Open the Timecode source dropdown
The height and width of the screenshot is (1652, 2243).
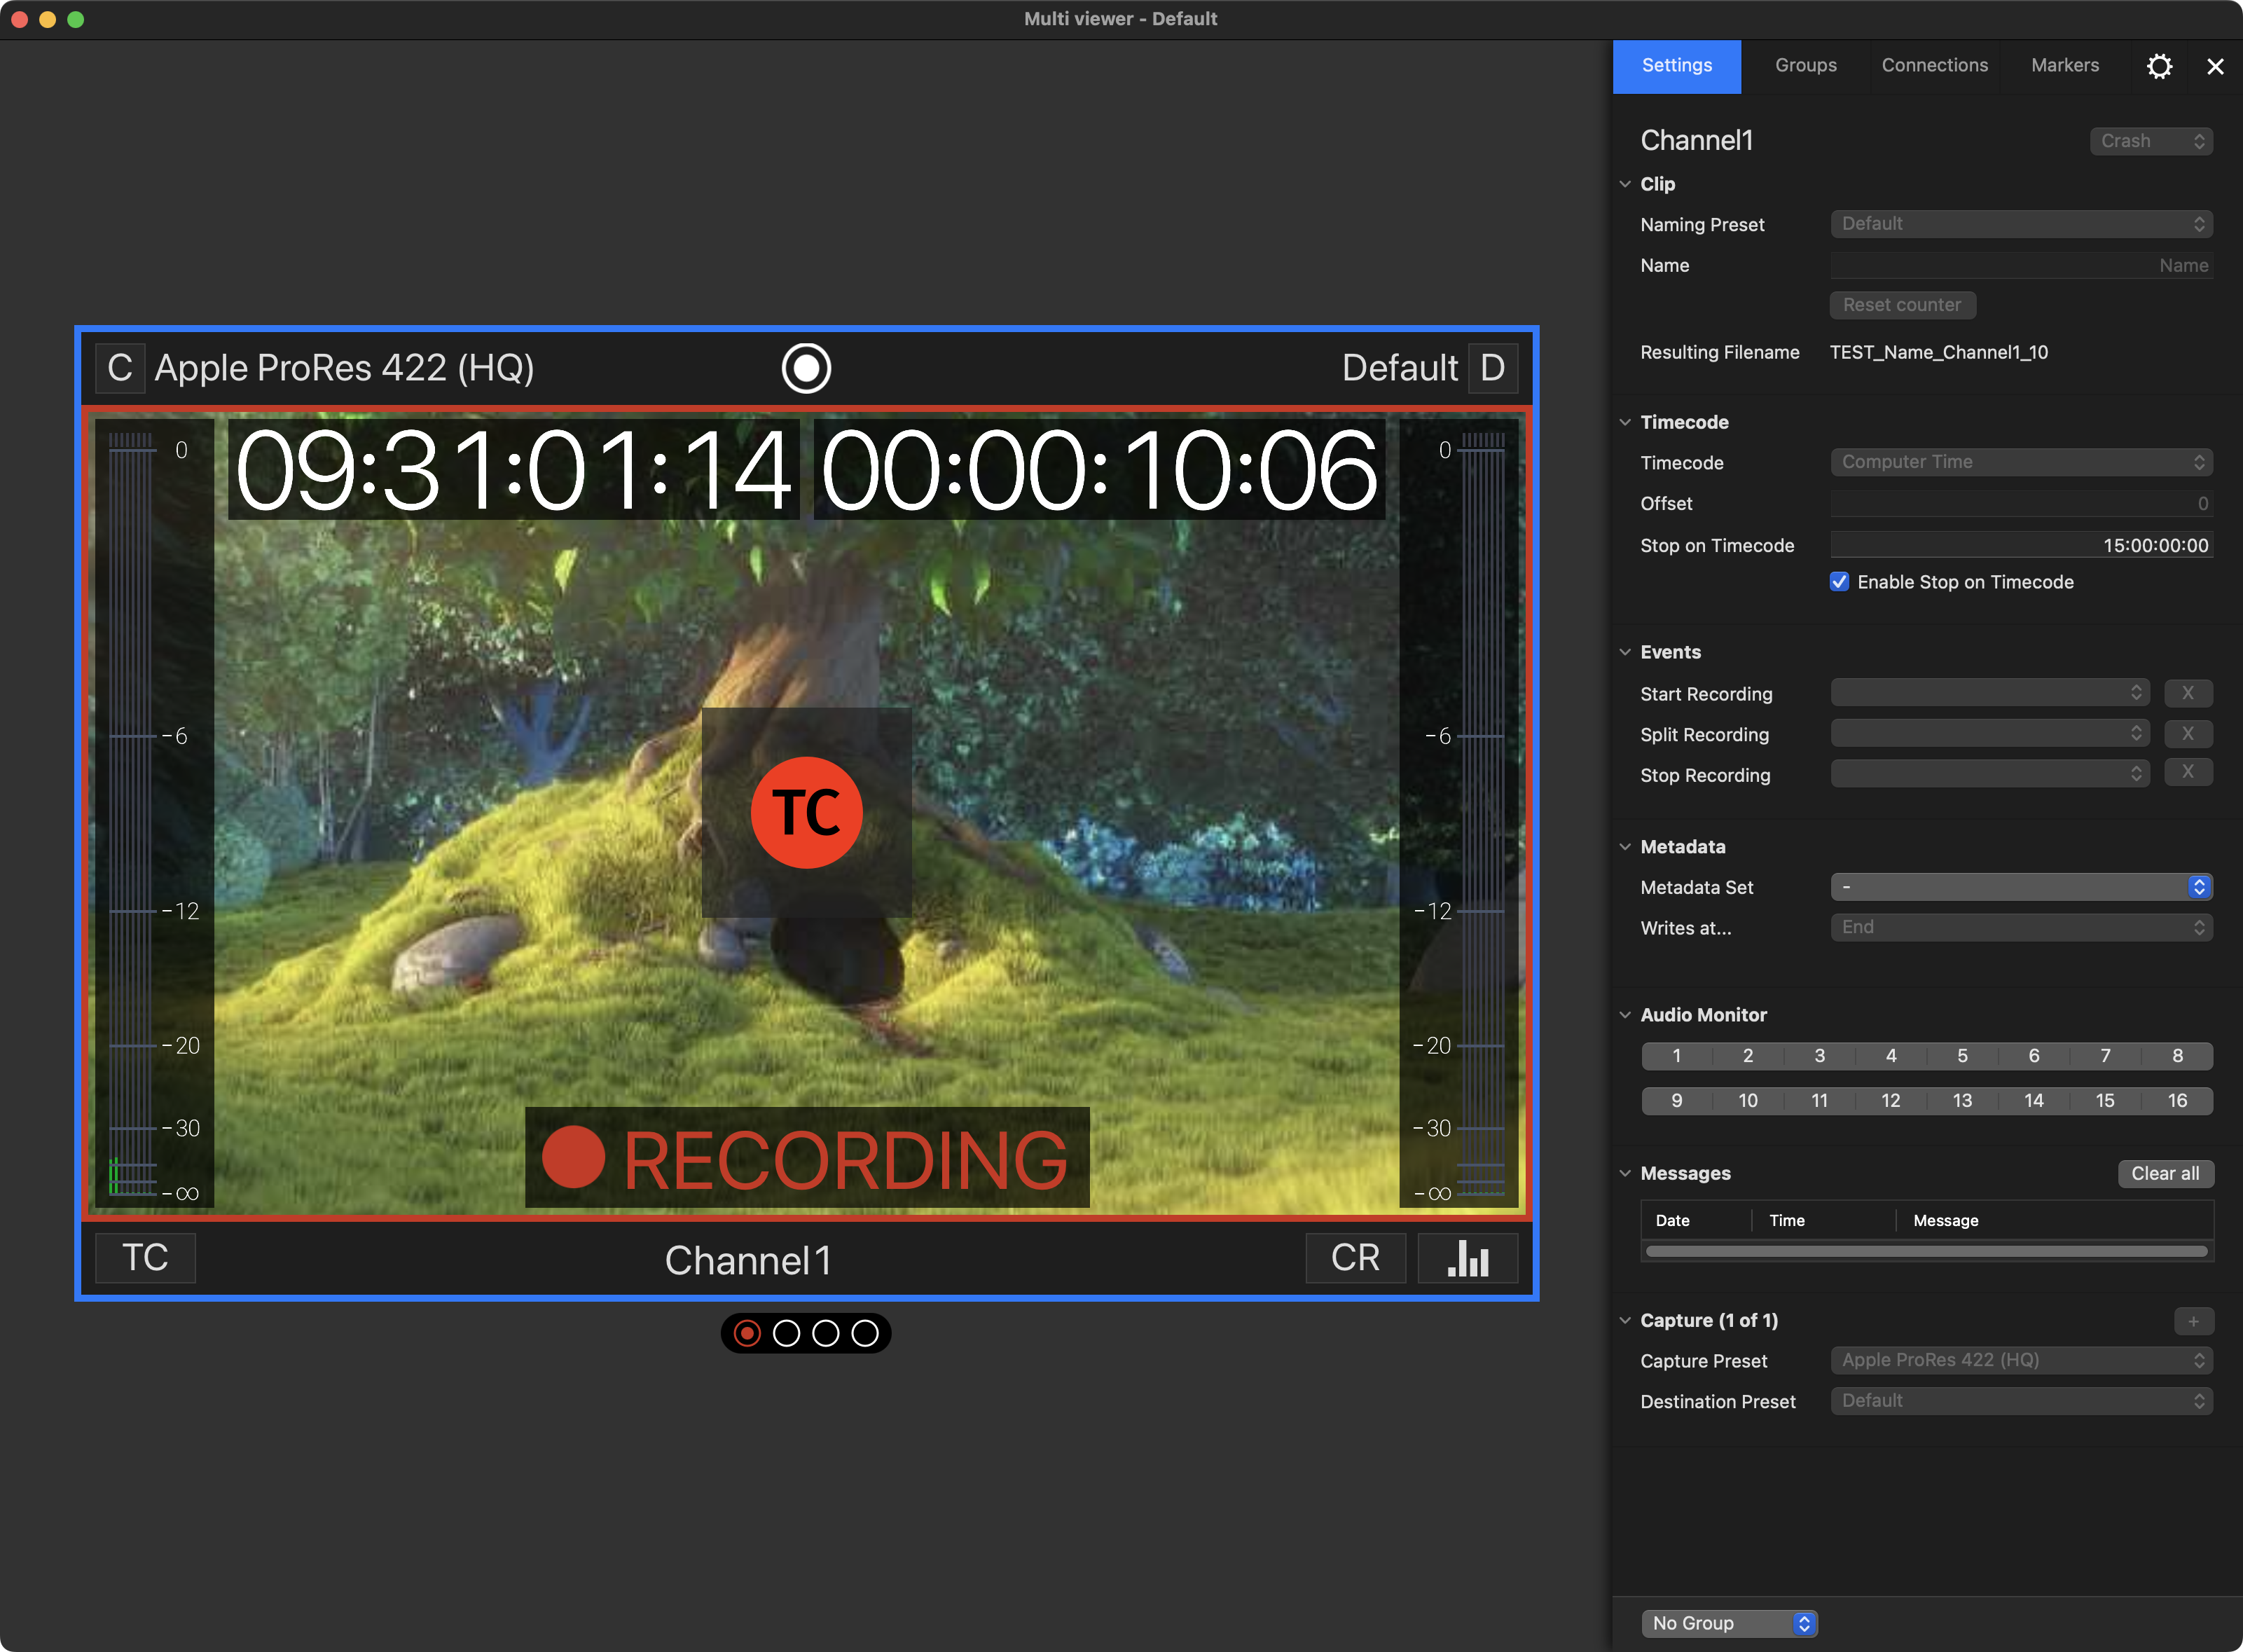(2021, 462)
